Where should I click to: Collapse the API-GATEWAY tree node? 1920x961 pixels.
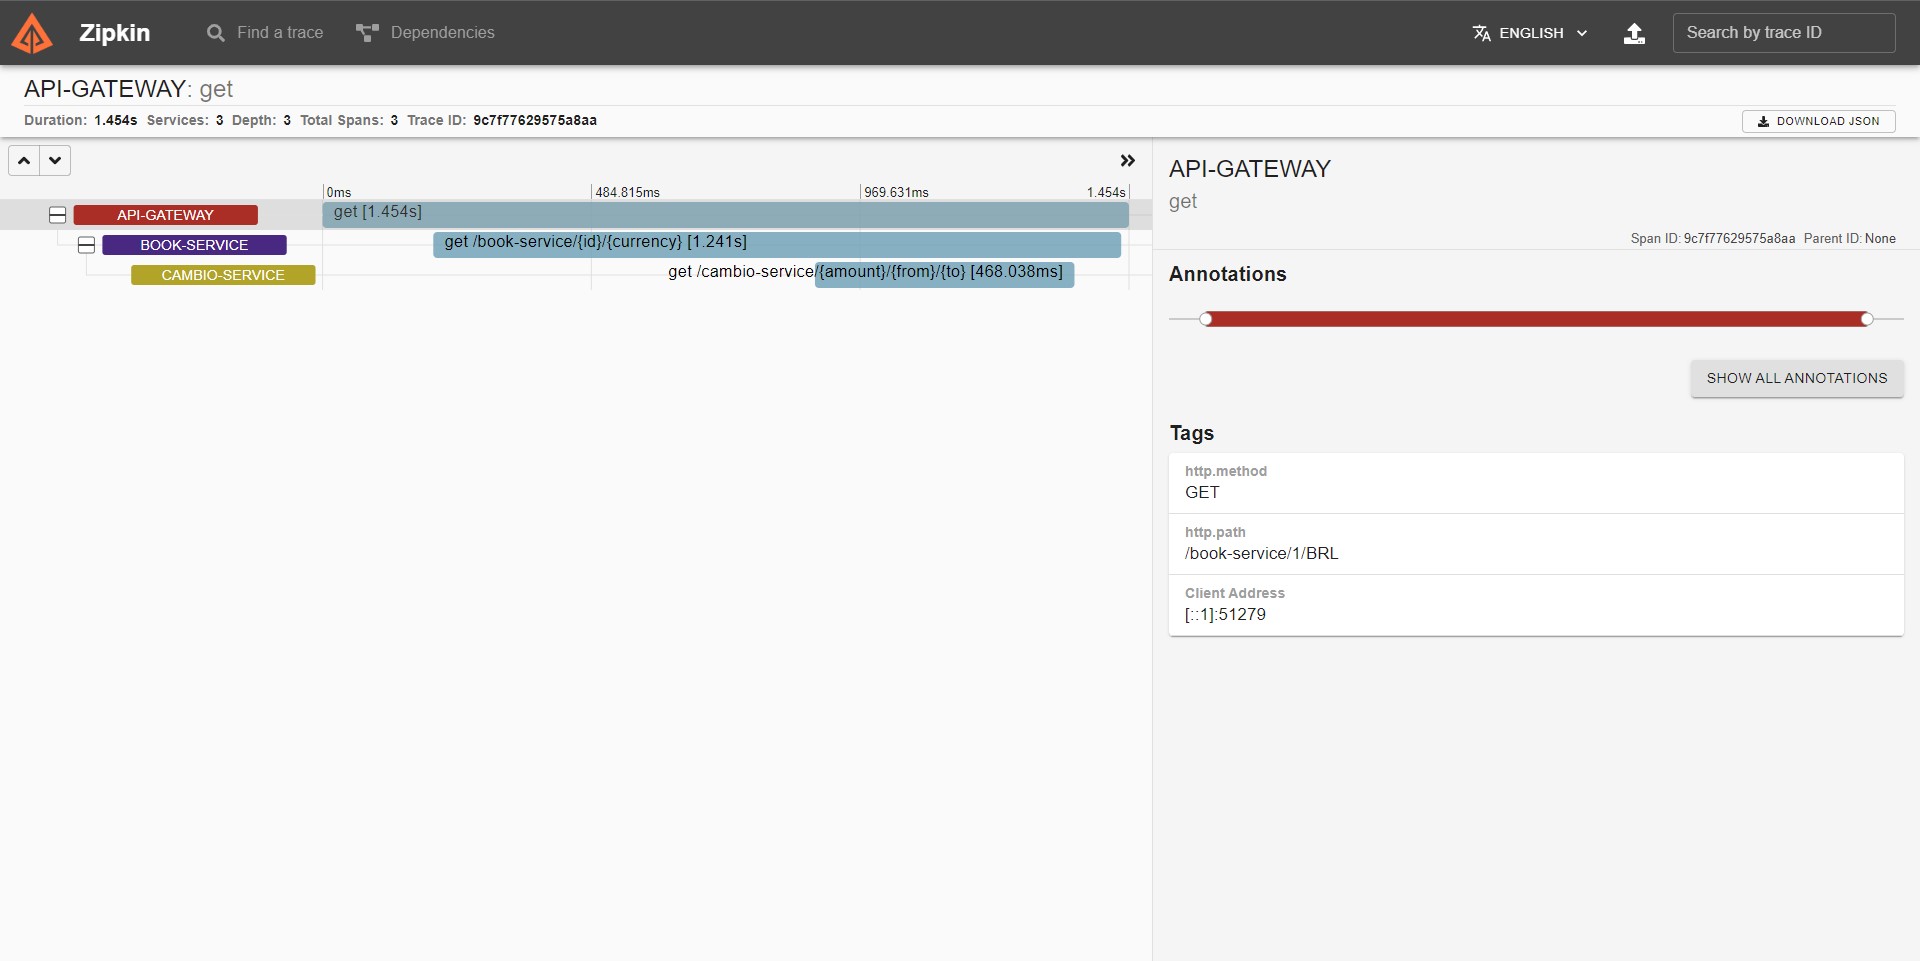pos(58,215)
